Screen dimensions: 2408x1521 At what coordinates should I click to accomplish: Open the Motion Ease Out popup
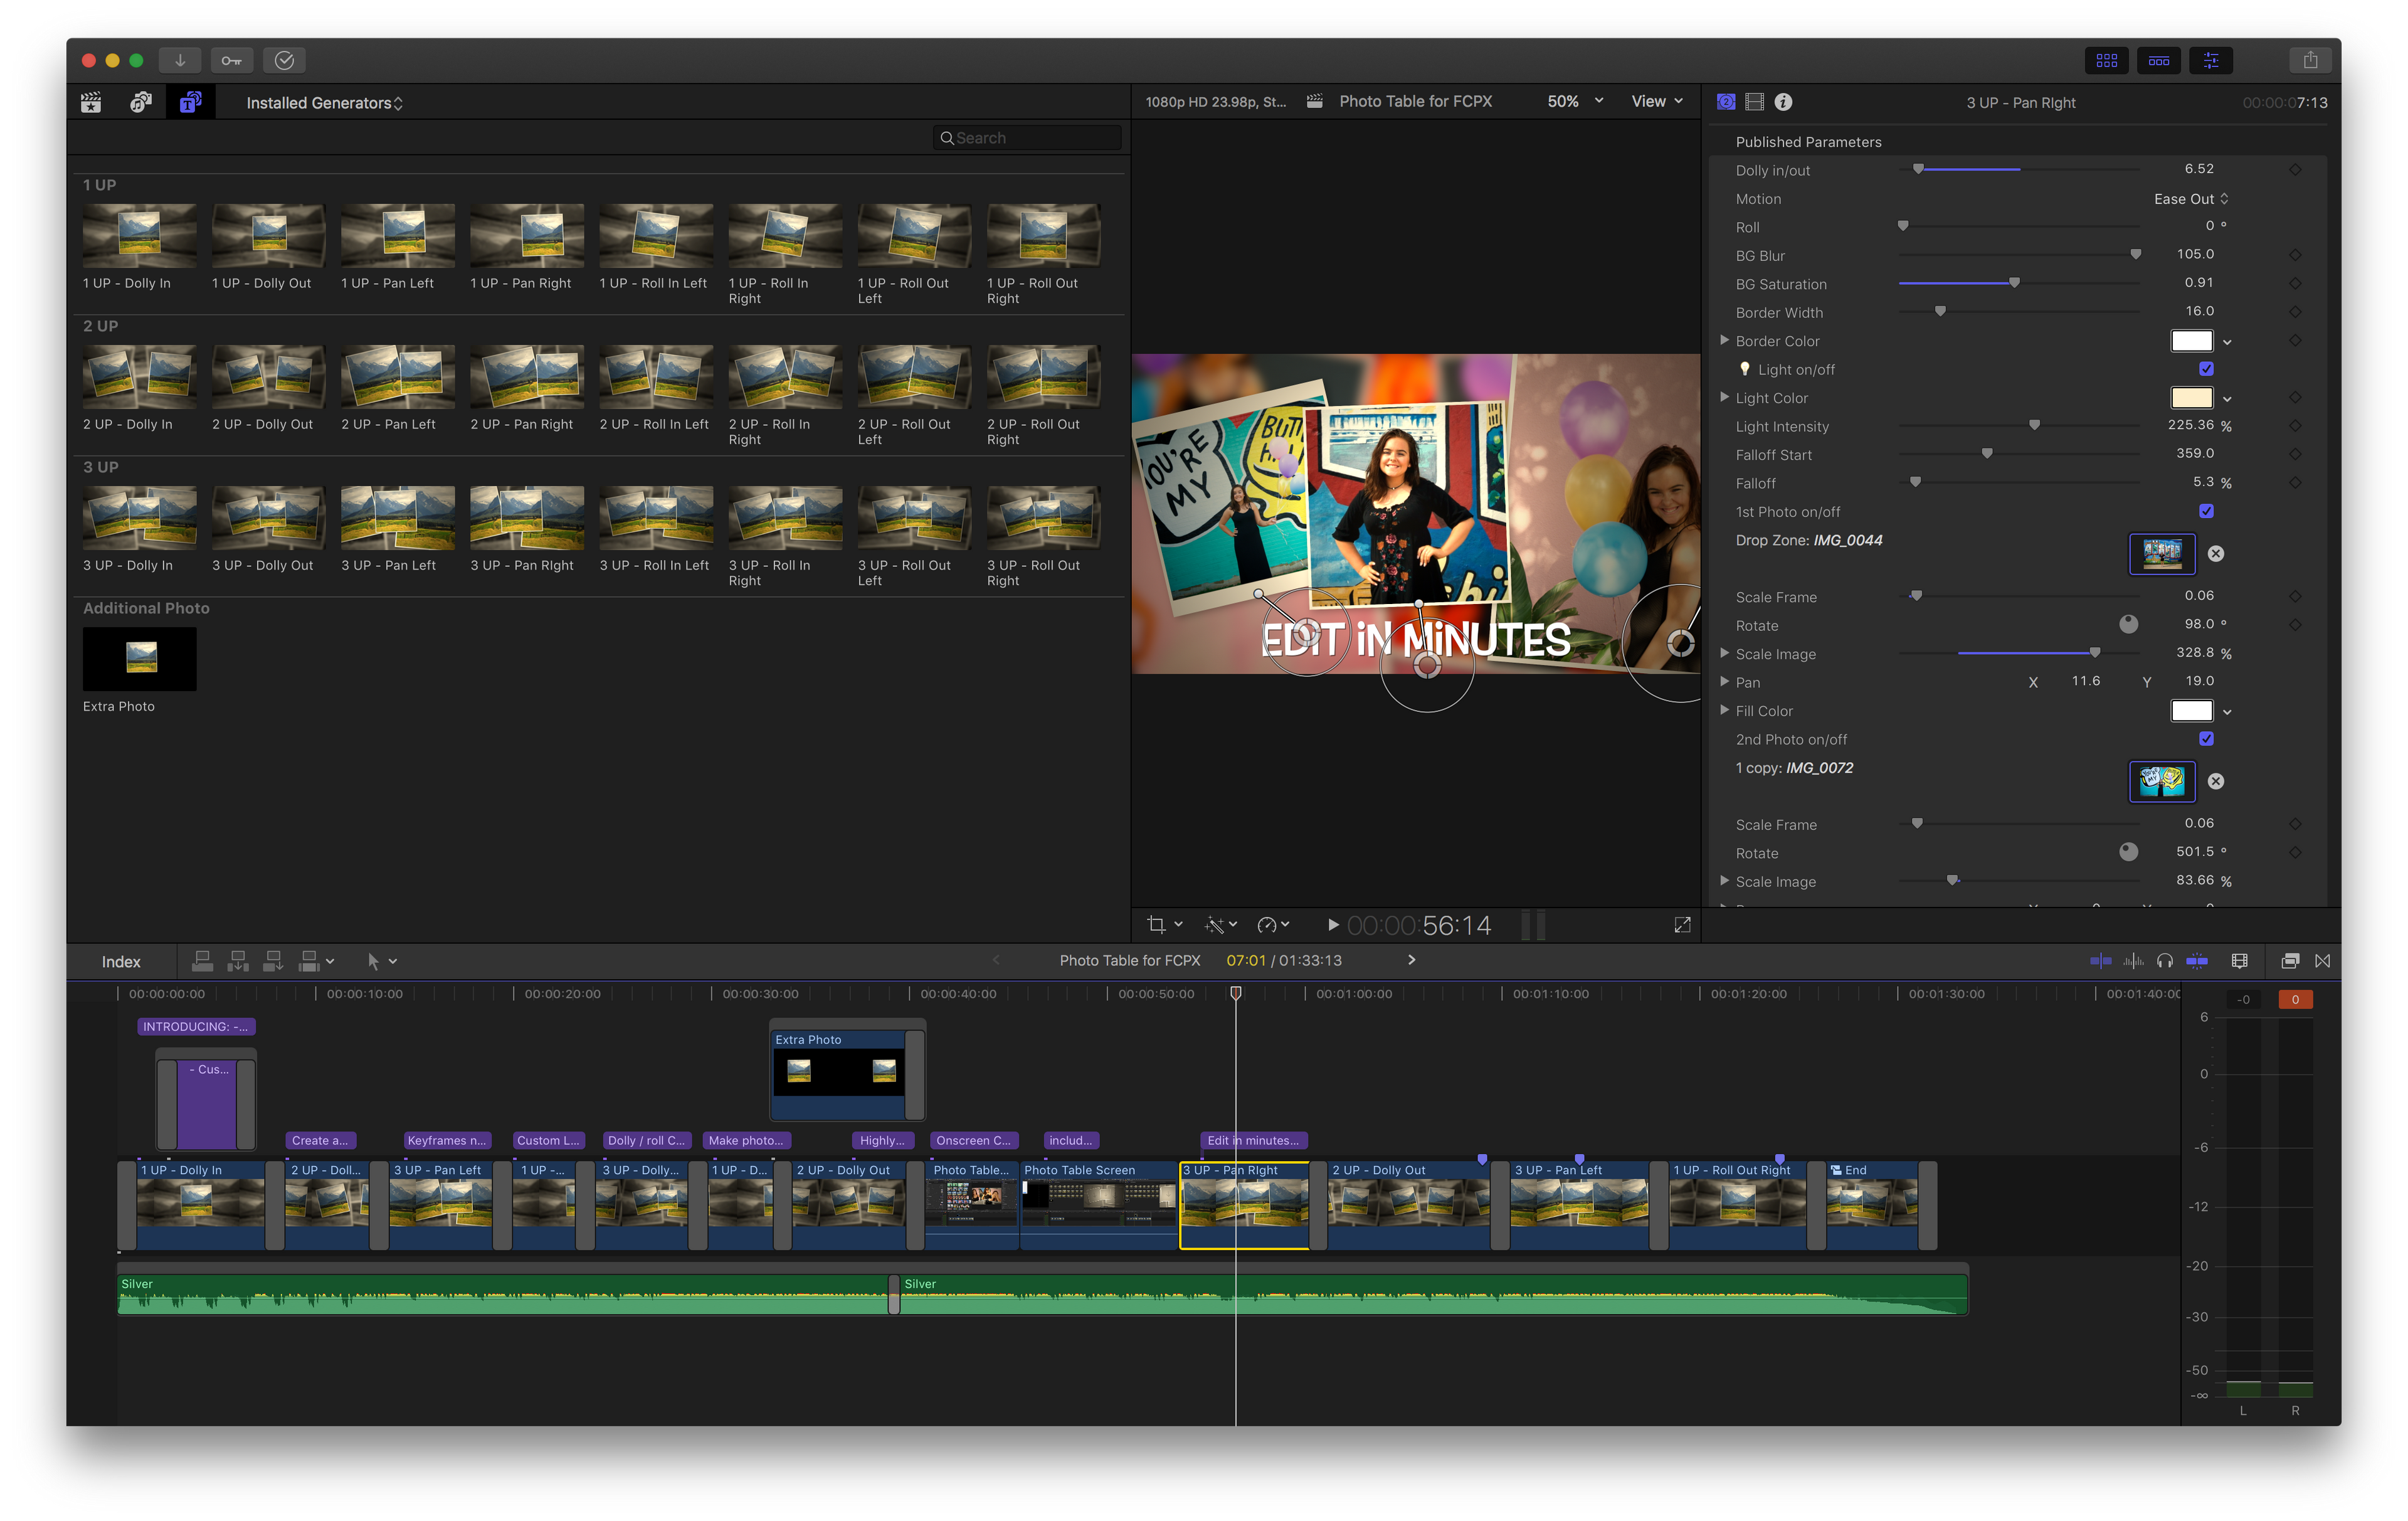2190,199
